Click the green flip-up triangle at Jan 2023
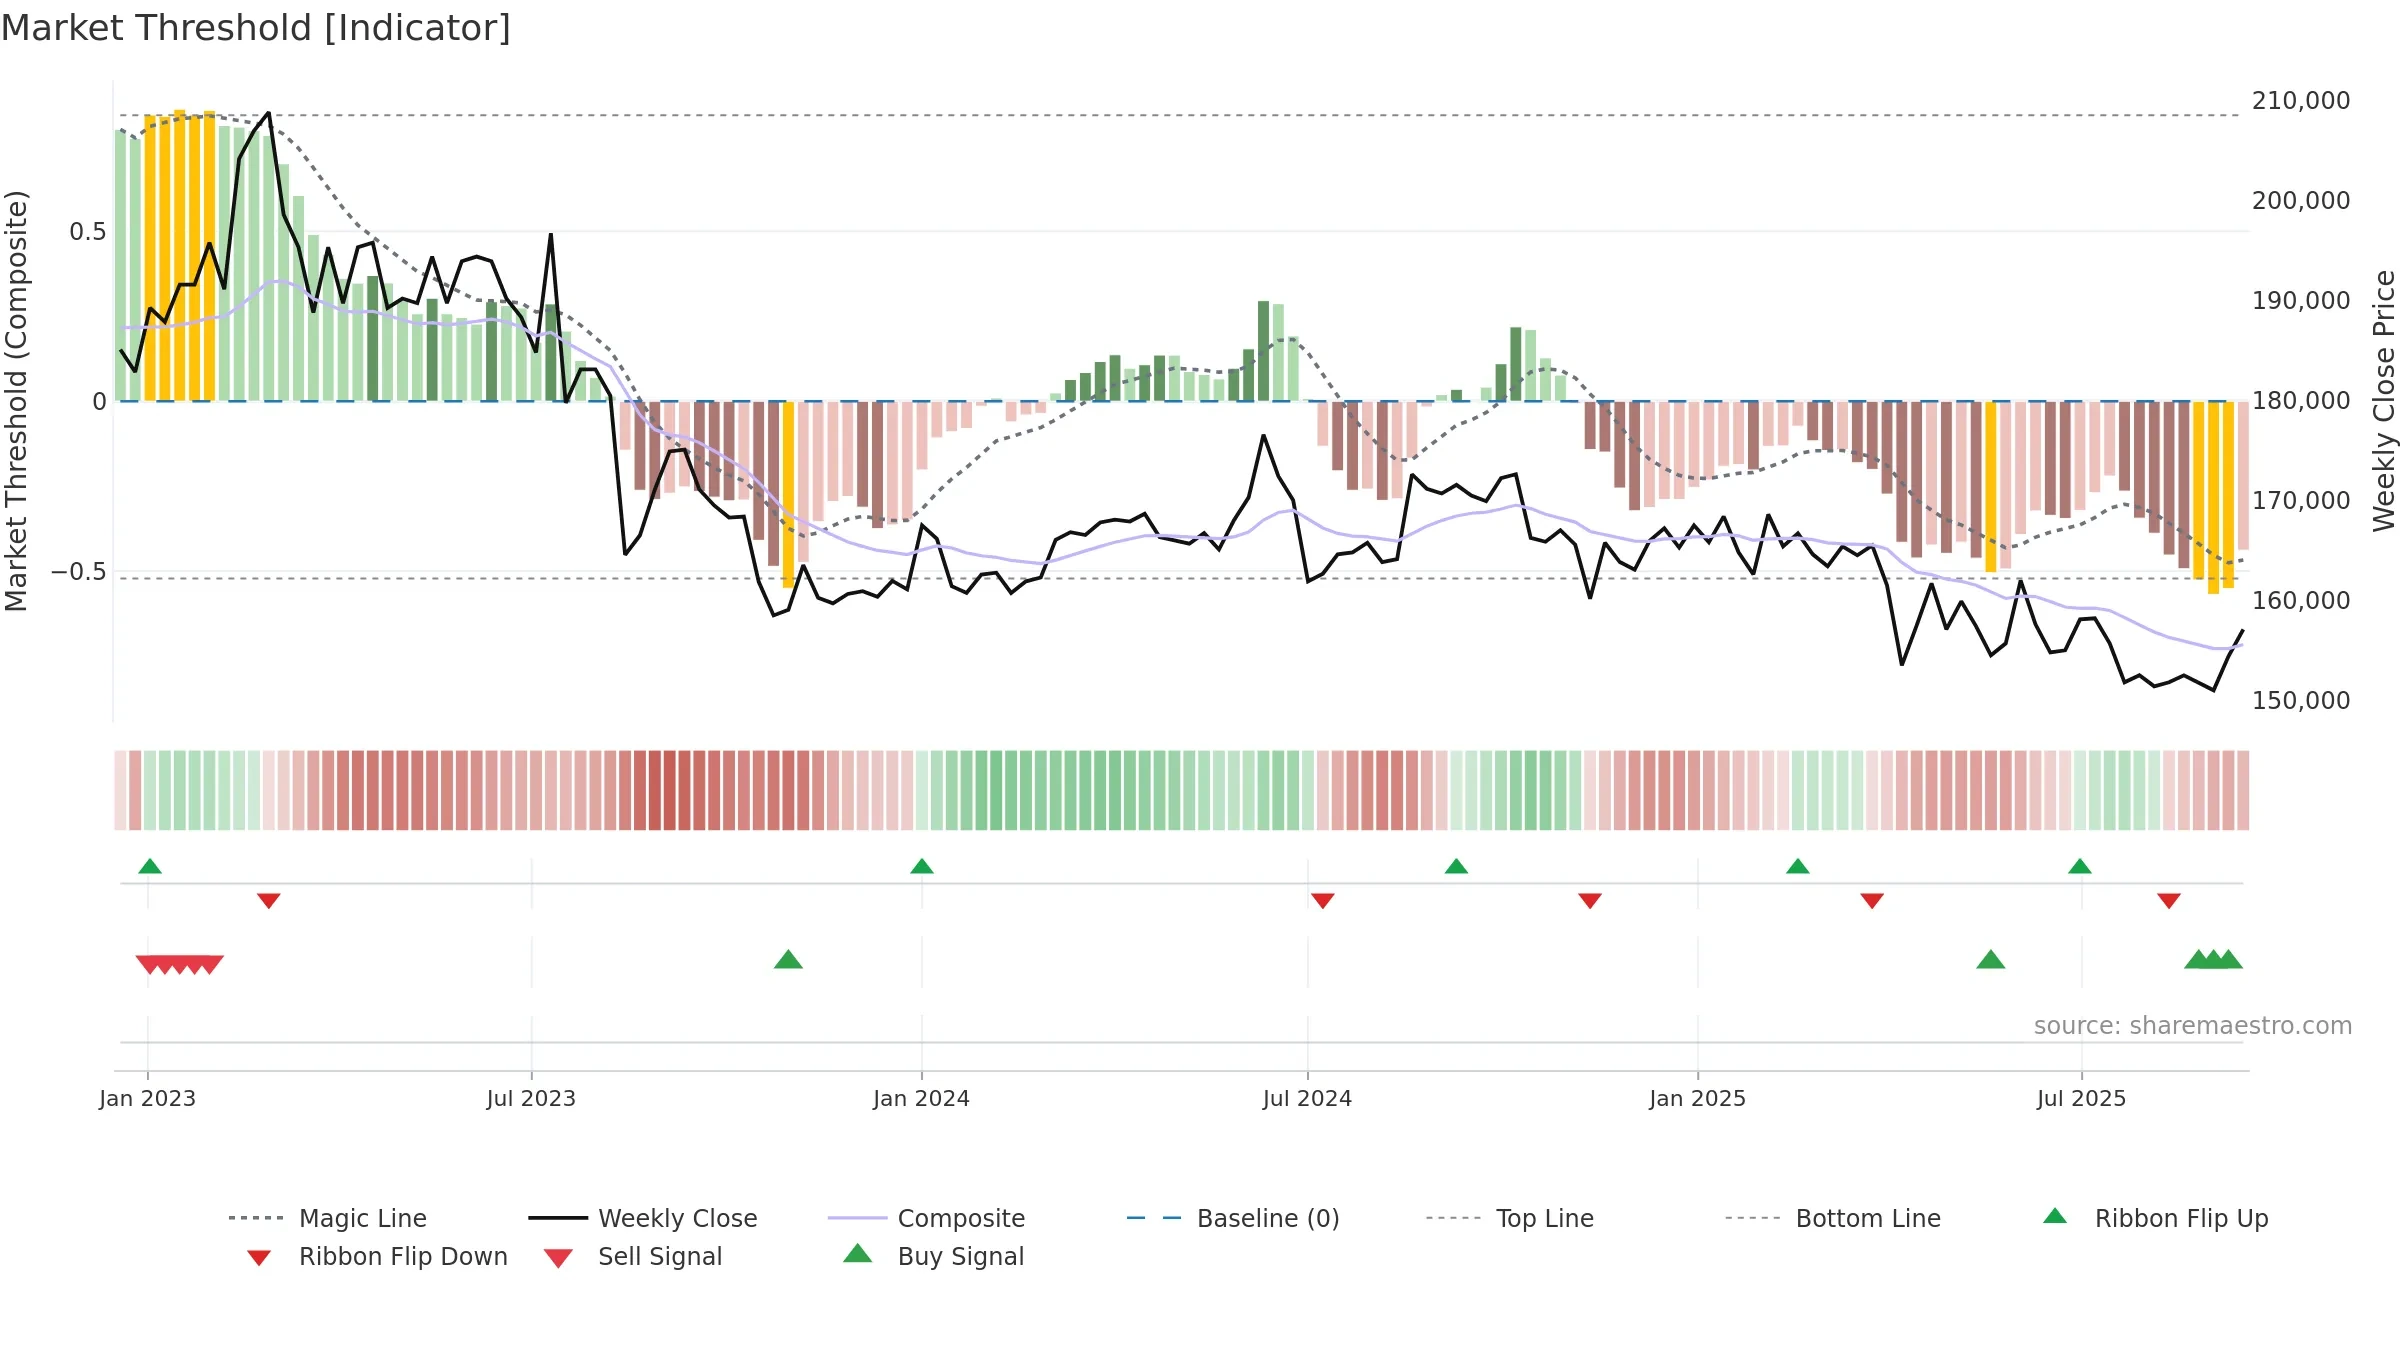The width and height of the screenshot is (2400, 1350). click(150, 866)
